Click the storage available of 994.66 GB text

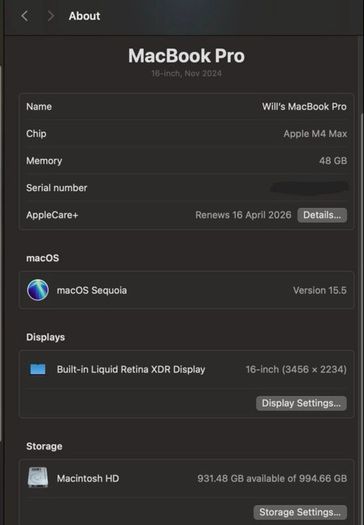point(272,478)
